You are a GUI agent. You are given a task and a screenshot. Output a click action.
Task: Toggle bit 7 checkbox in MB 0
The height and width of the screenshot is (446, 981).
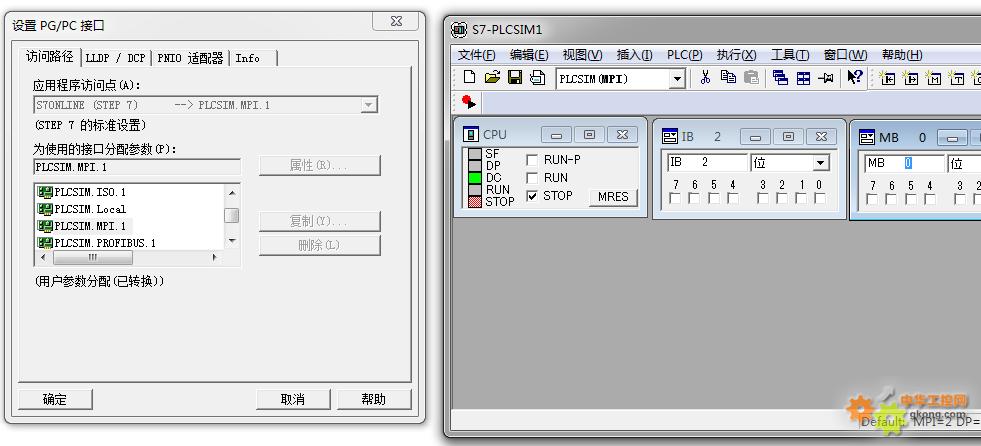point(872,199)
